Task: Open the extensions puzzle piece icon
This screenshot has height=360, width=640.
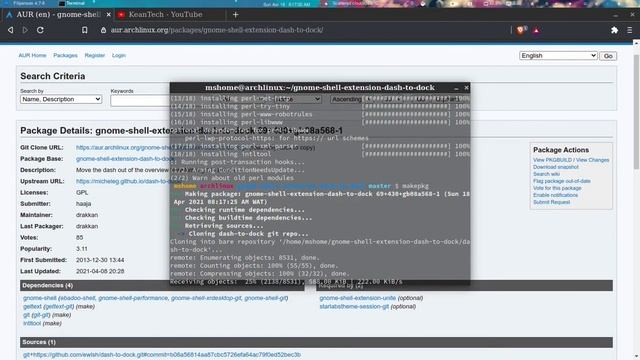Action: [614, 30]
